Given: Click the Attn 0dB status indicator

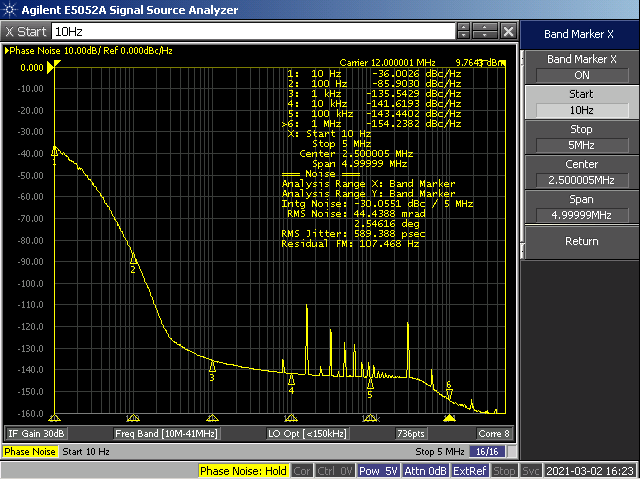Looking at the screenshot, I should pyautogui.click(x=425, y=471).
